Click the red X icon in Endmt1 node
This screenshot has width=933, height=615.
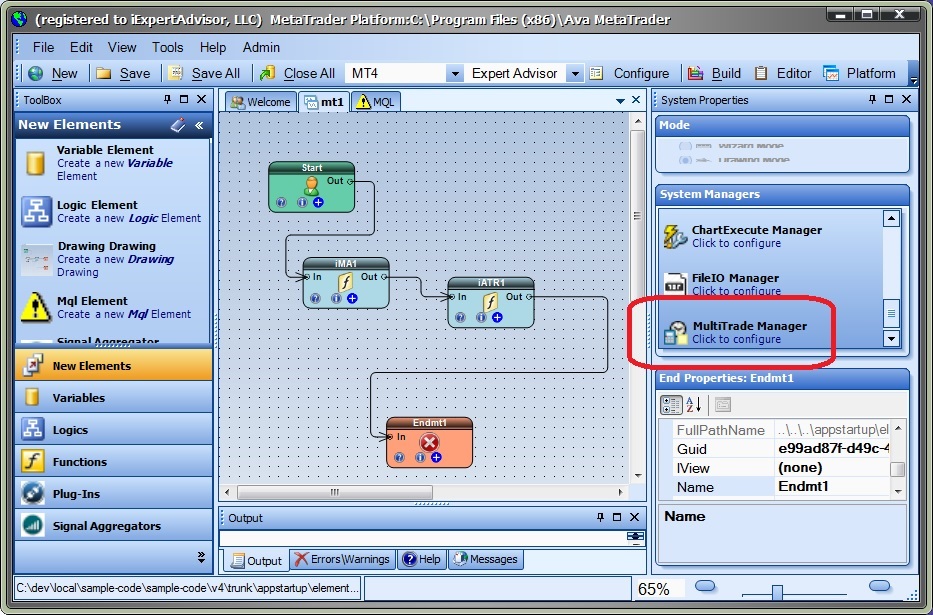click(x=429, y=442)
